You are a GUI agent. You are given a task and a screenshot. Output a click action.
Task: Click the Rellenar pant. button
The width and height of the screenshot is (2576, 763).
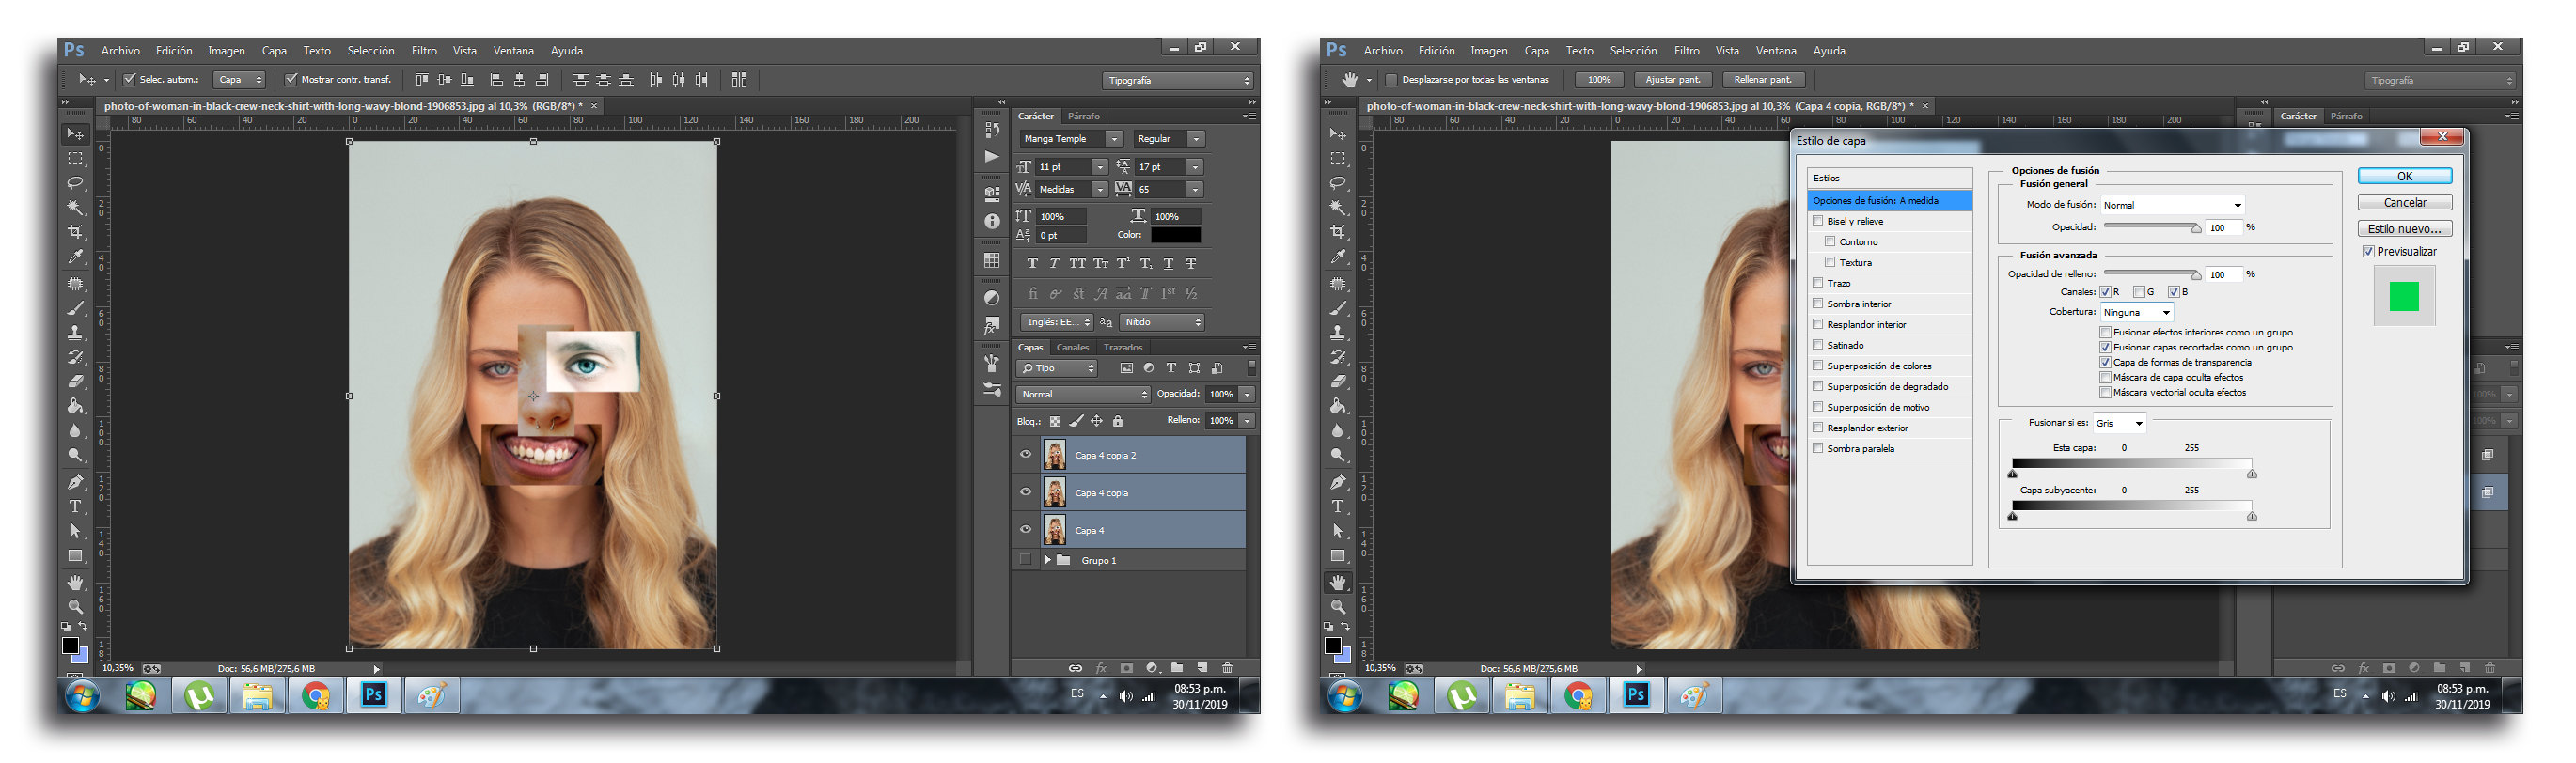[1762, 80]
